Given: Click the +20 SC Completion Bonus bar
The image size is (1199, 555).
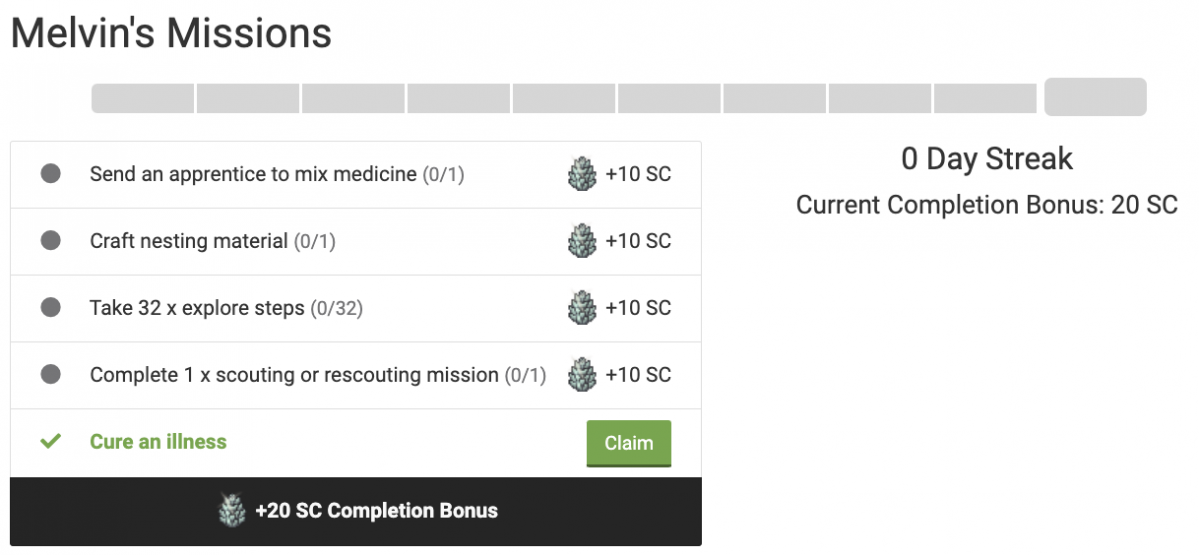Looking at the screenshot, I should pos(356,511).
